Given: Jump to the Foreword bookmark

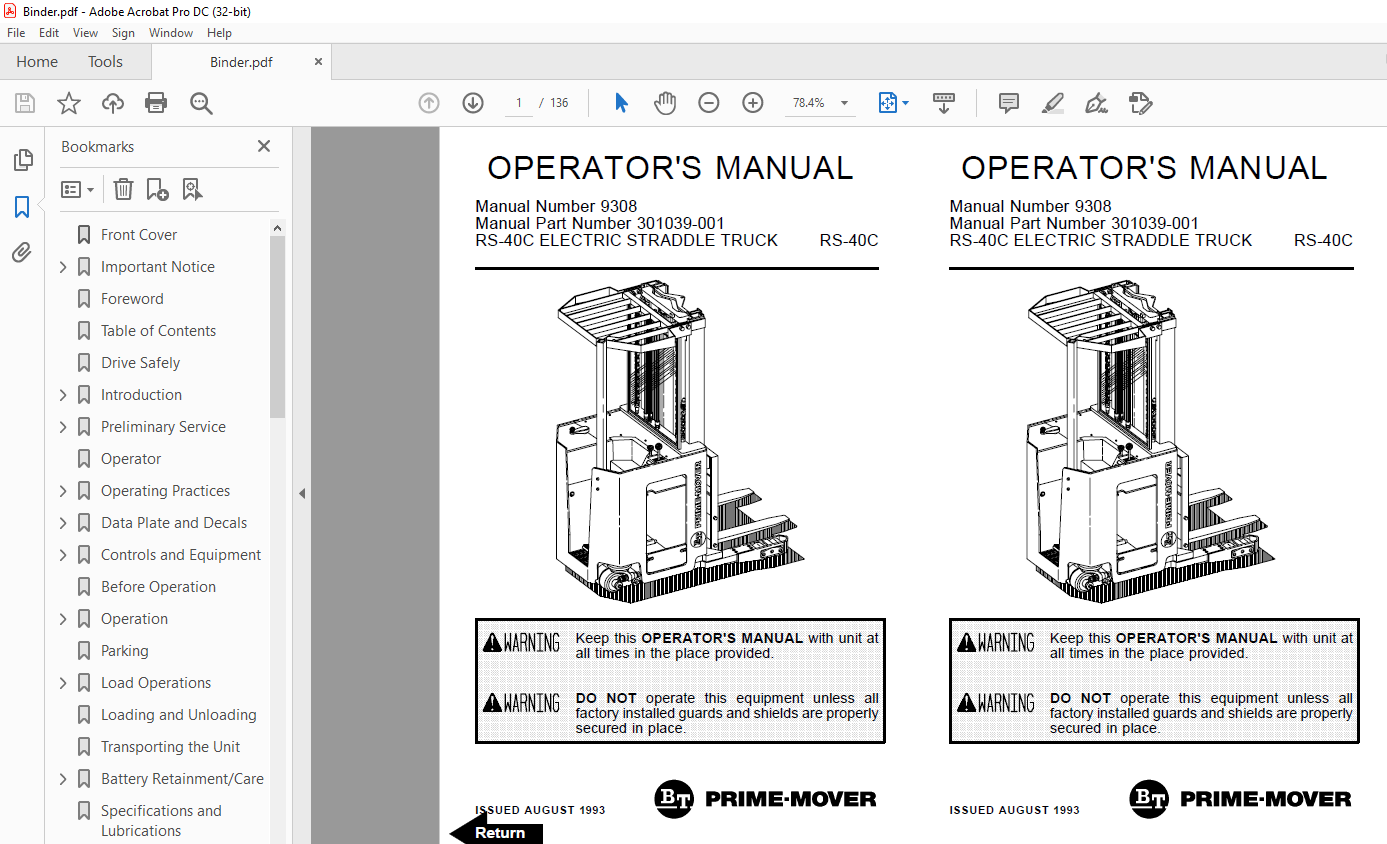Looking at the screenshot, I should (x=132, y=299).
